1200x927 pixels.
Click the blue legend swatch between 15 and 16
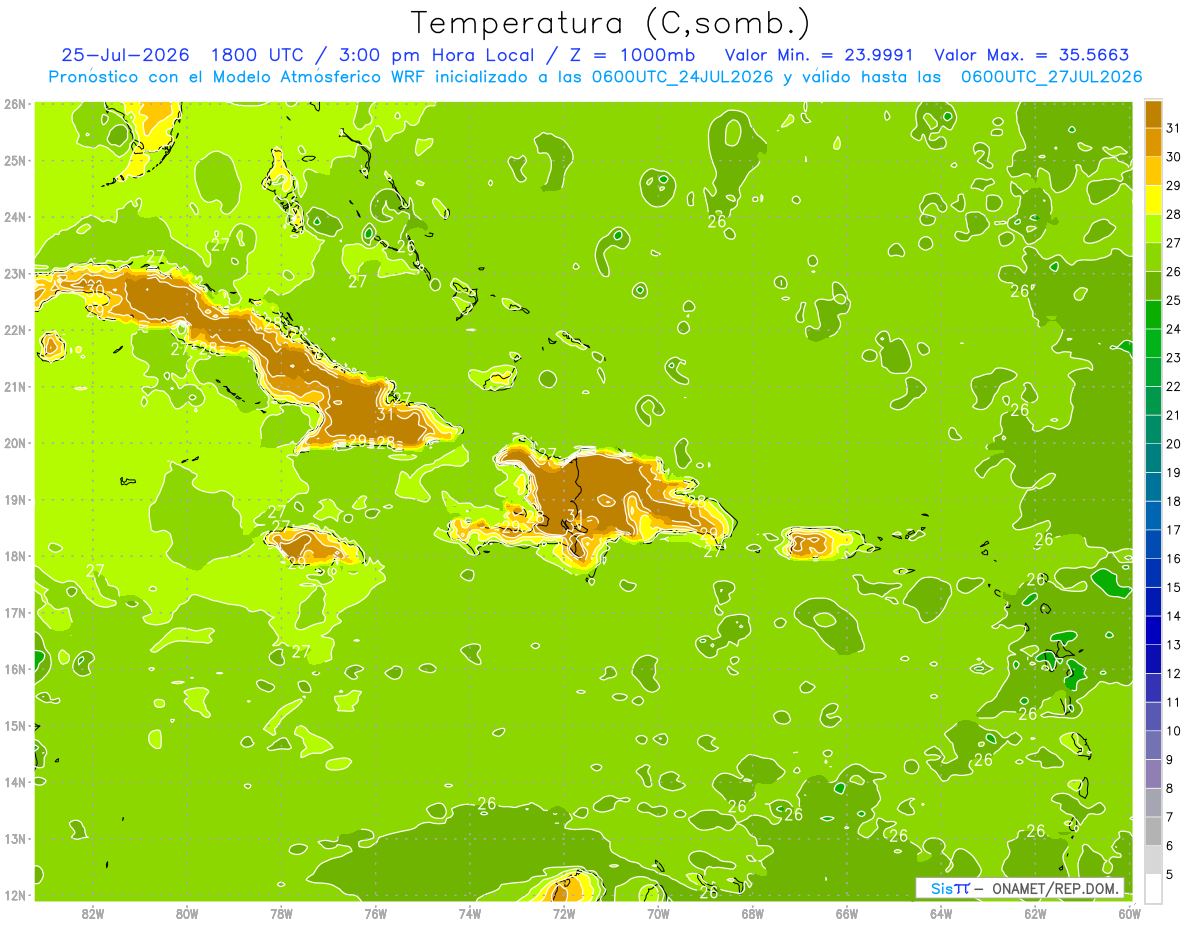coord(1153,573)
